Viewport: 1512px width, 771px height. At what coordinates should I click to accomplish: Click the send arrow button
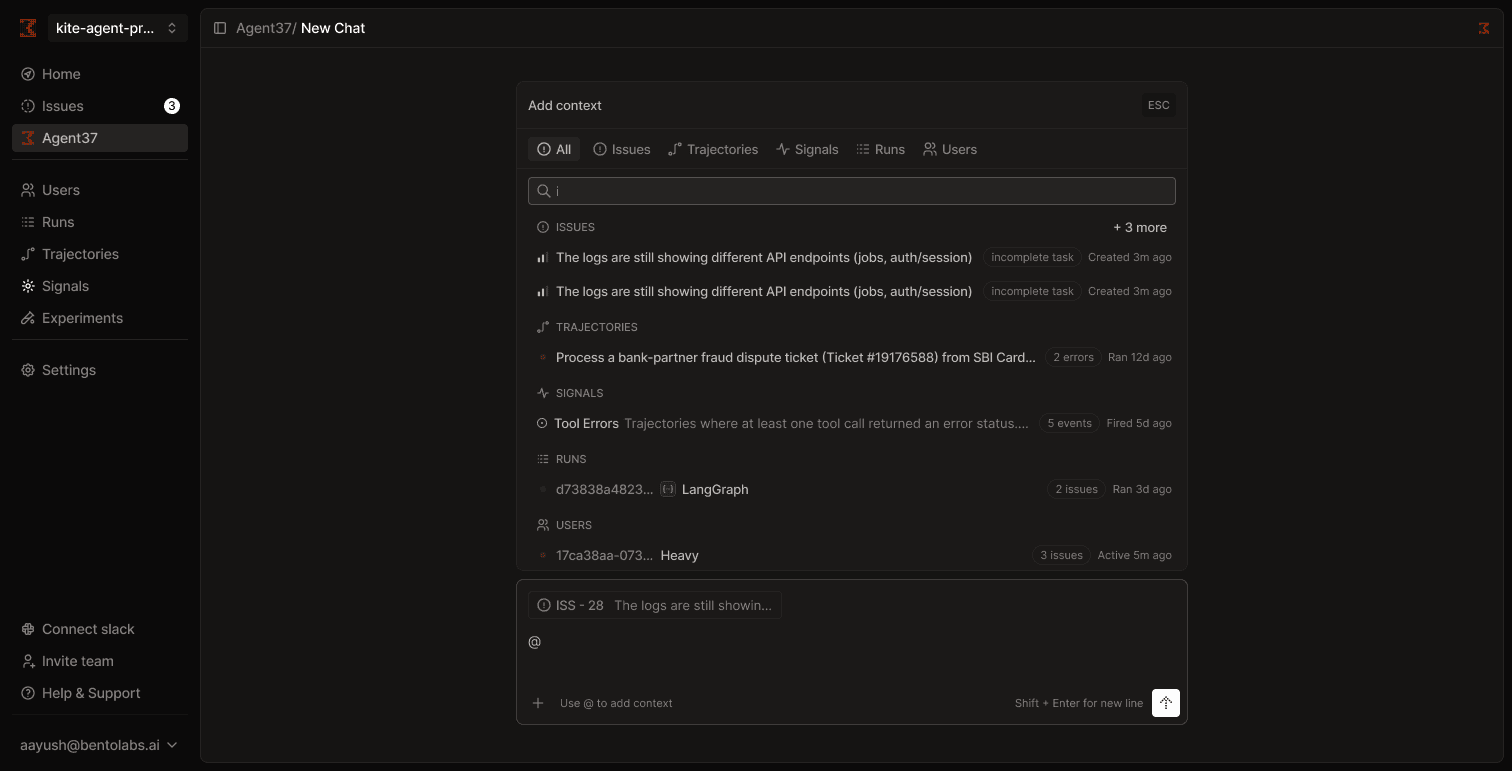coord(1166,703)
